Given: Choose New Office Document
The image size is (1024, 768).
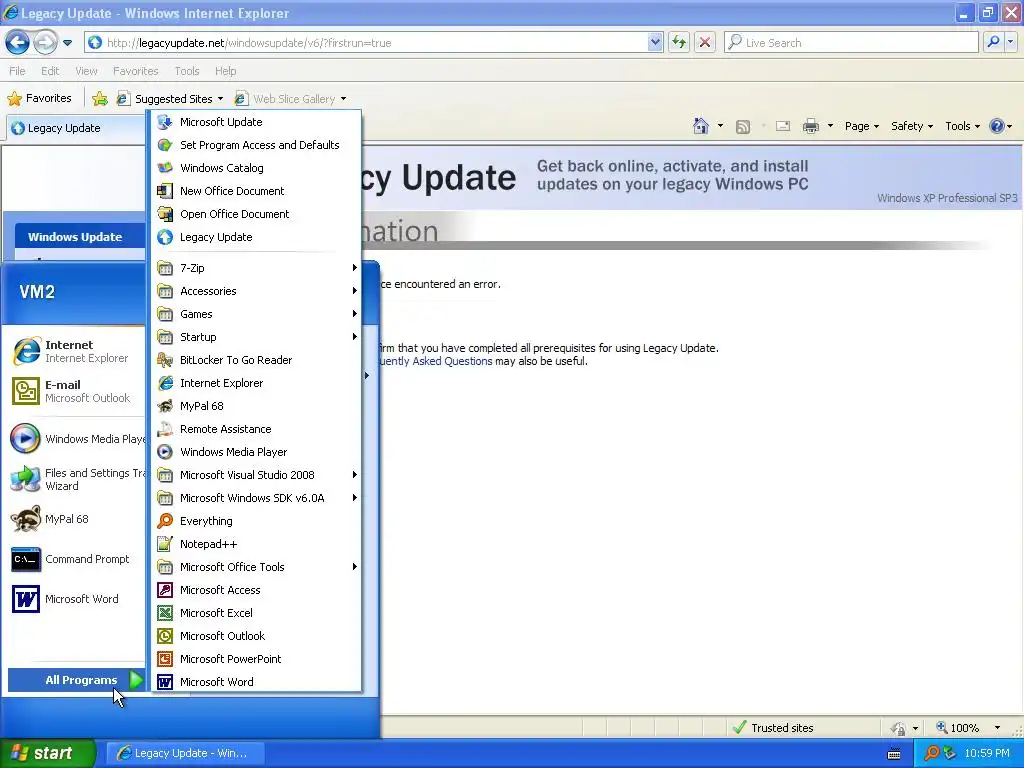Looking at the screenshot, I should (256, 191).
